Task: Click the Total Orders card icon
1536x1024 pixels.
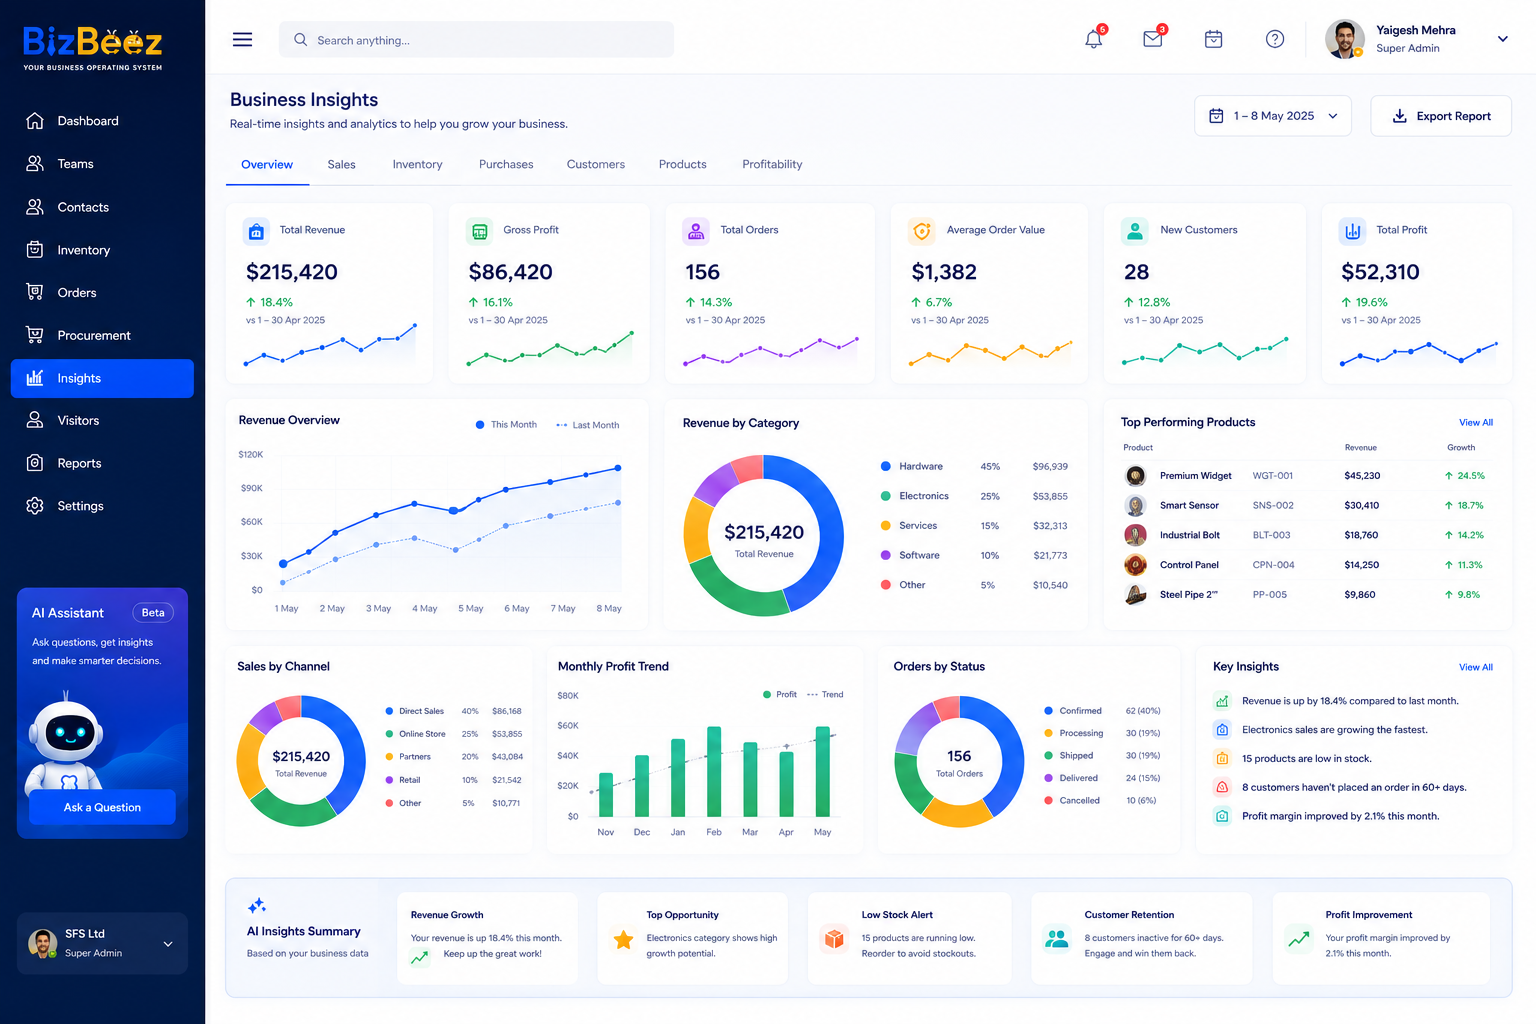Action: (695, 231)
